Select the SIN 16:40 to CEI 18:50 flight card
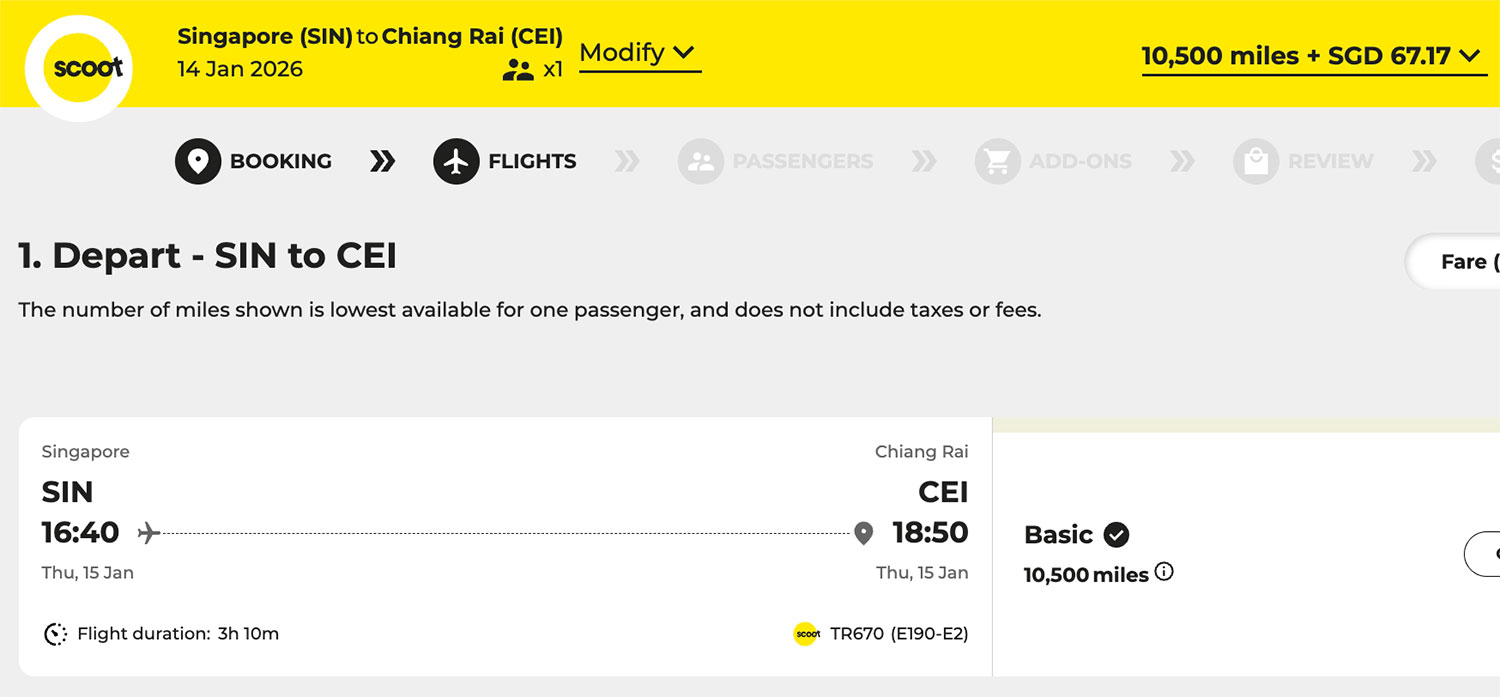 click(505, 546)
